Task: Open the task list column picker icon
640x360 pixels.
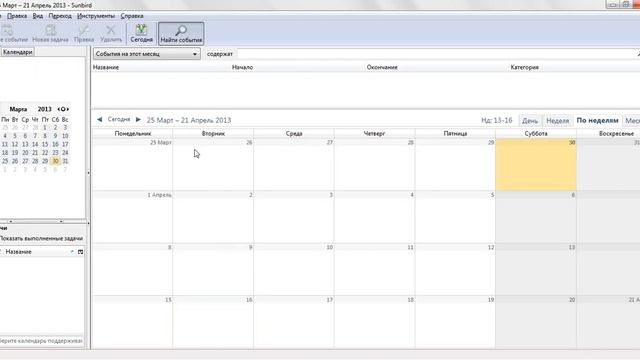Action: click(80, 252)
